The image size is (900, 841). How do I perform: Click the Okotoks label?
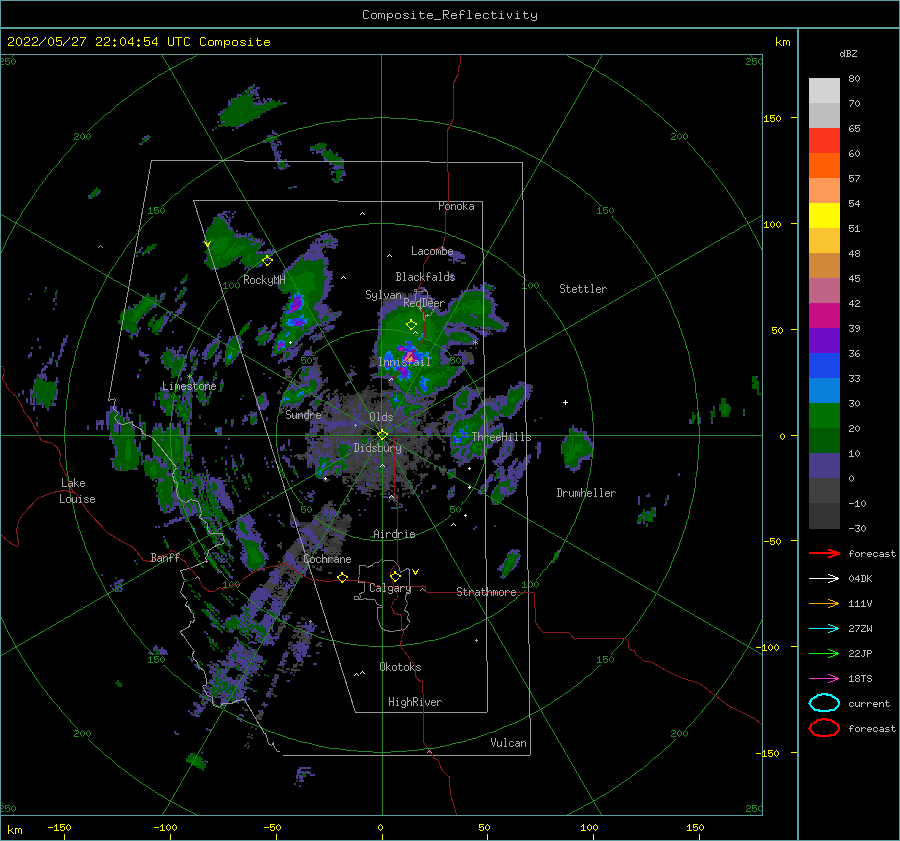pos(400,667)
